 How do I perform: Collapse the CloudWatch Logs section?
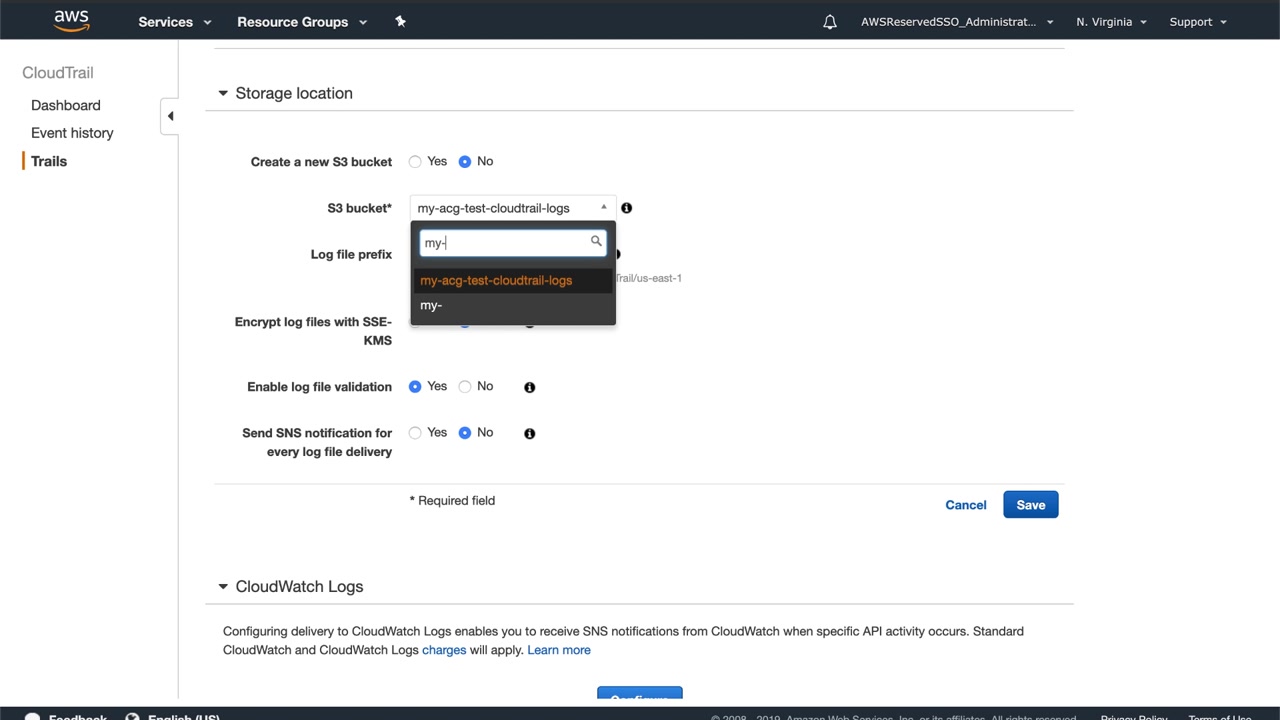(x=223, y=587)
